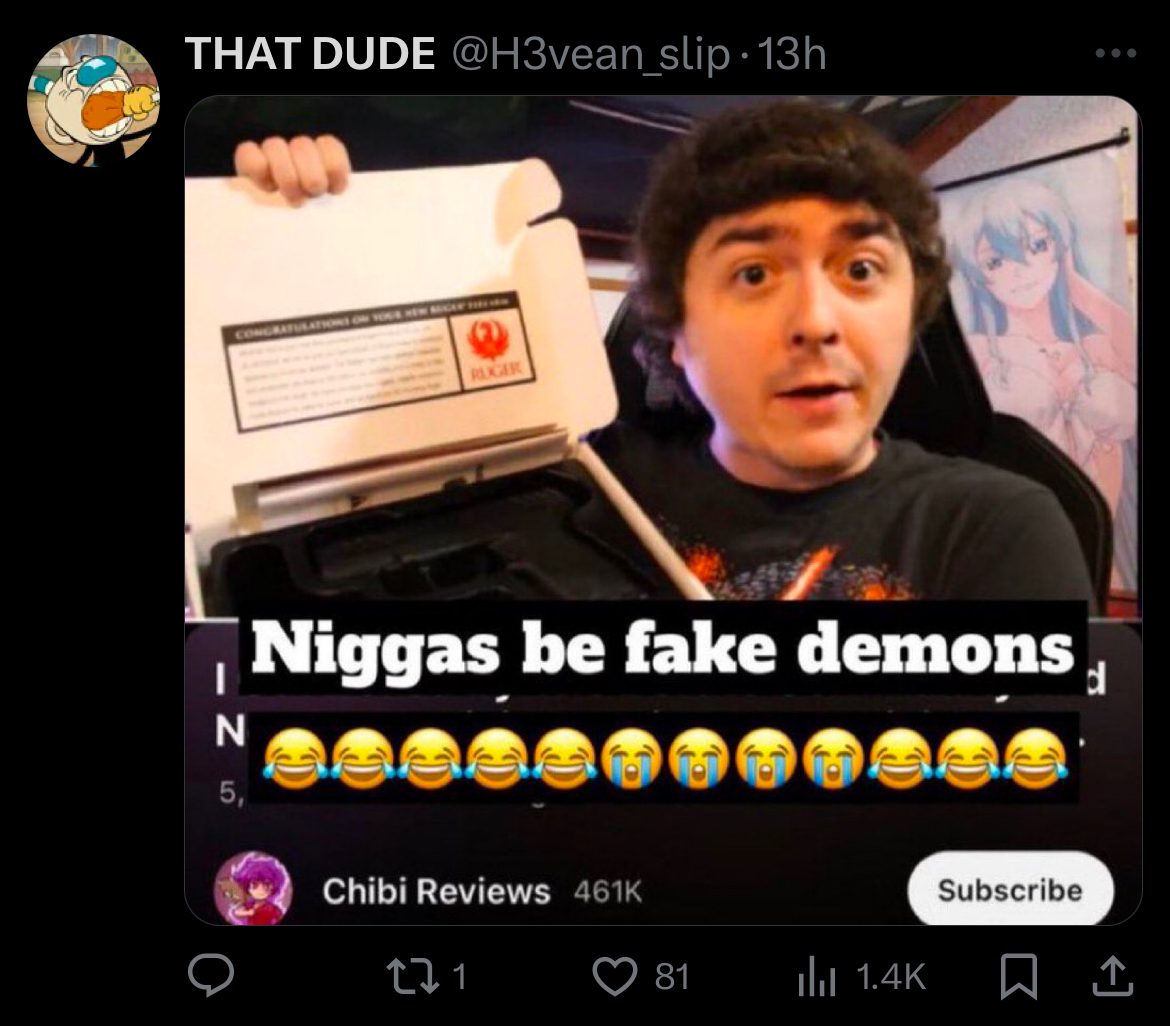This screenshot has height=1026, width=1170.
Task: Click the Chibi Reviews channel name
Action: 437,891
